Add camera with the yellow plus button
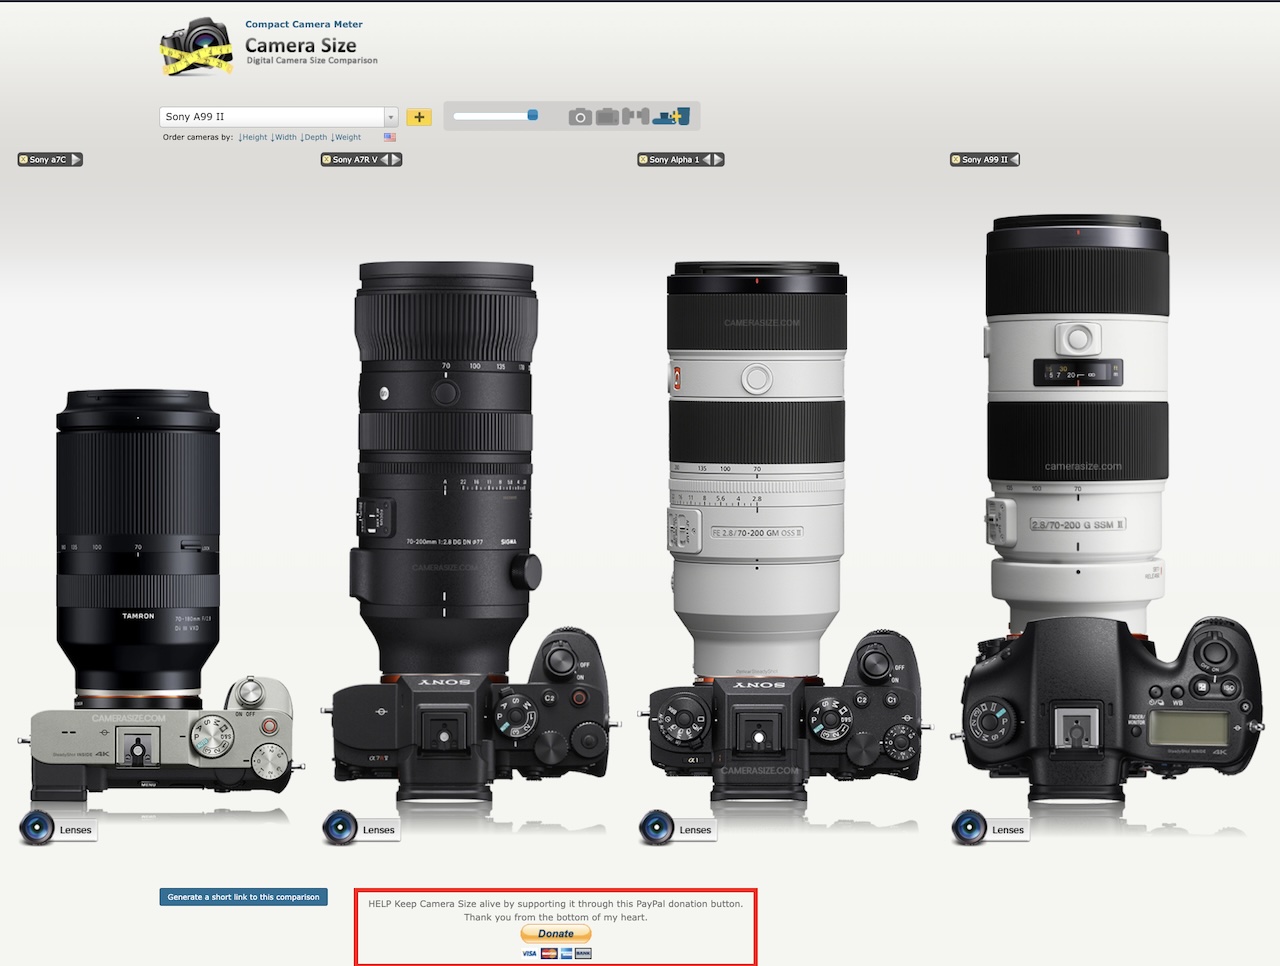 [x=419, y=117]
